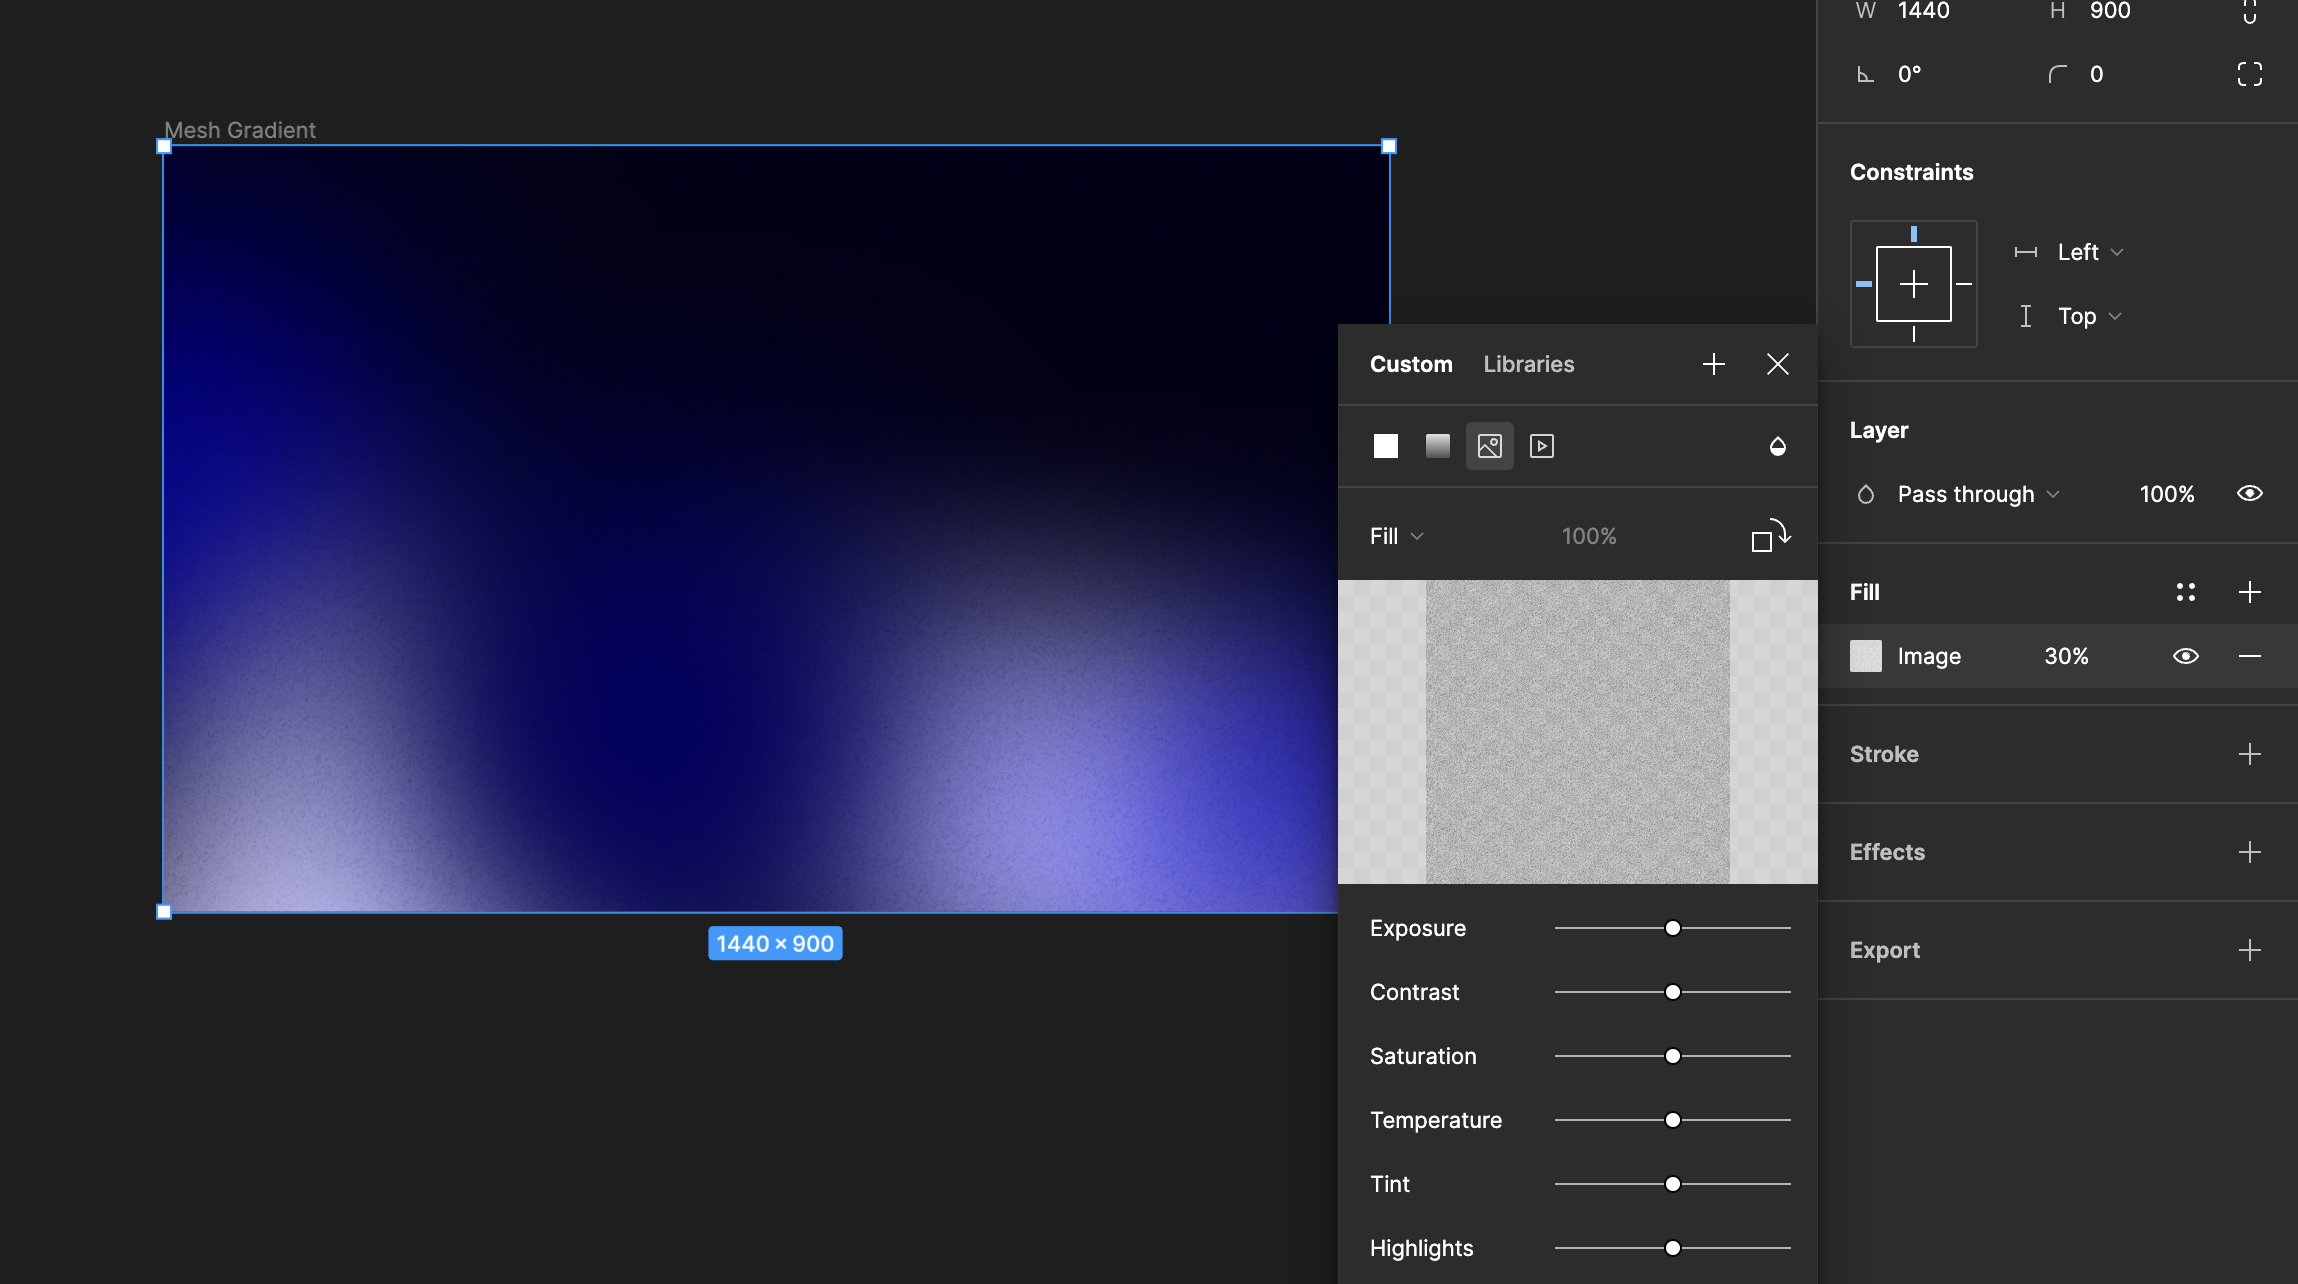The width and height of the screenshot is (2298, 1284).
Task: Toggle layer visibility eye next to 100%
Action: (2249, 494)
